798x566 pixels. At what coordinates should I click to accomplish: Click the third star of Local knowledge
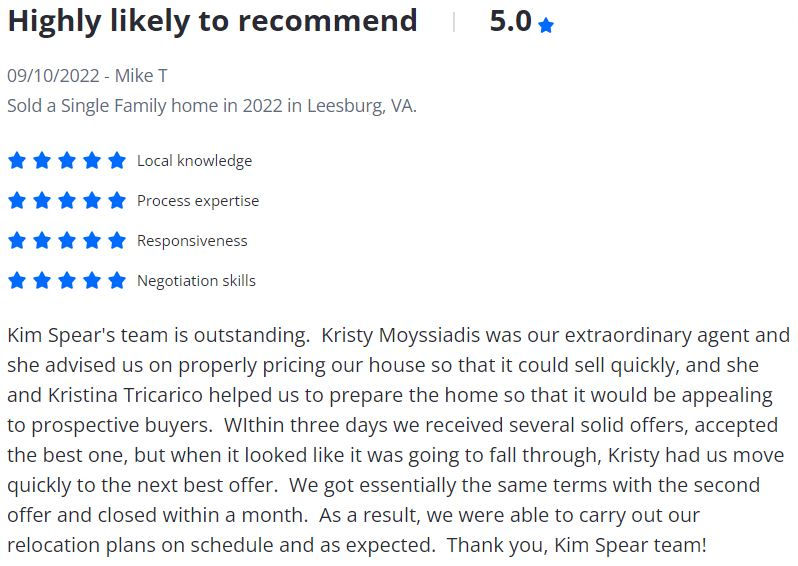click(67, 160)
